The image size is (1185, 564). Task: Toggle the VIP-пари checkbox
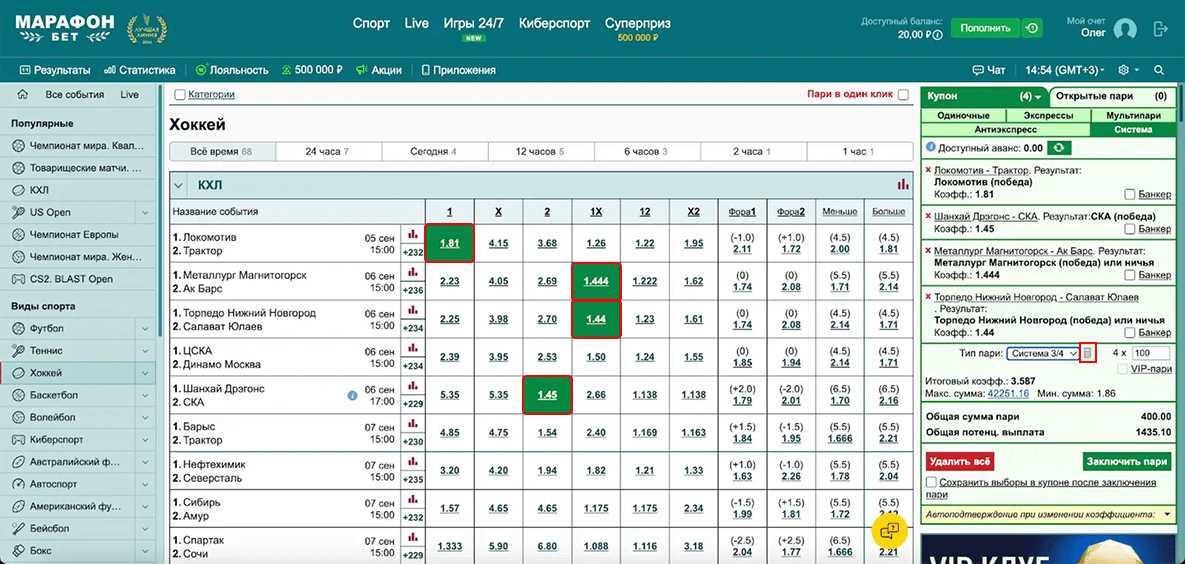point(1122,369)
